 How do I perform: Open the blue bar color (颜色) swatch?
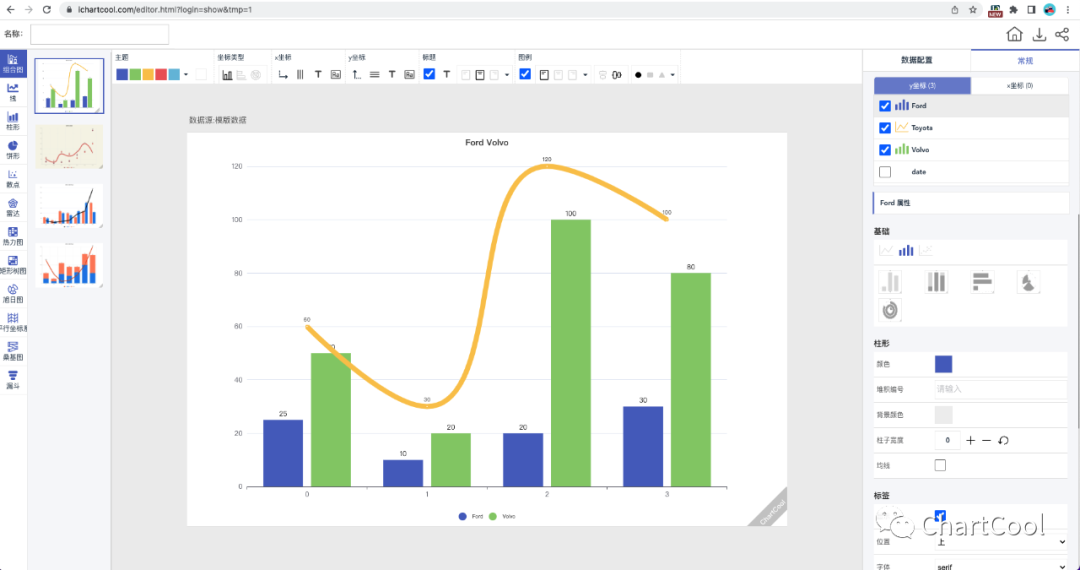[943, 364]
